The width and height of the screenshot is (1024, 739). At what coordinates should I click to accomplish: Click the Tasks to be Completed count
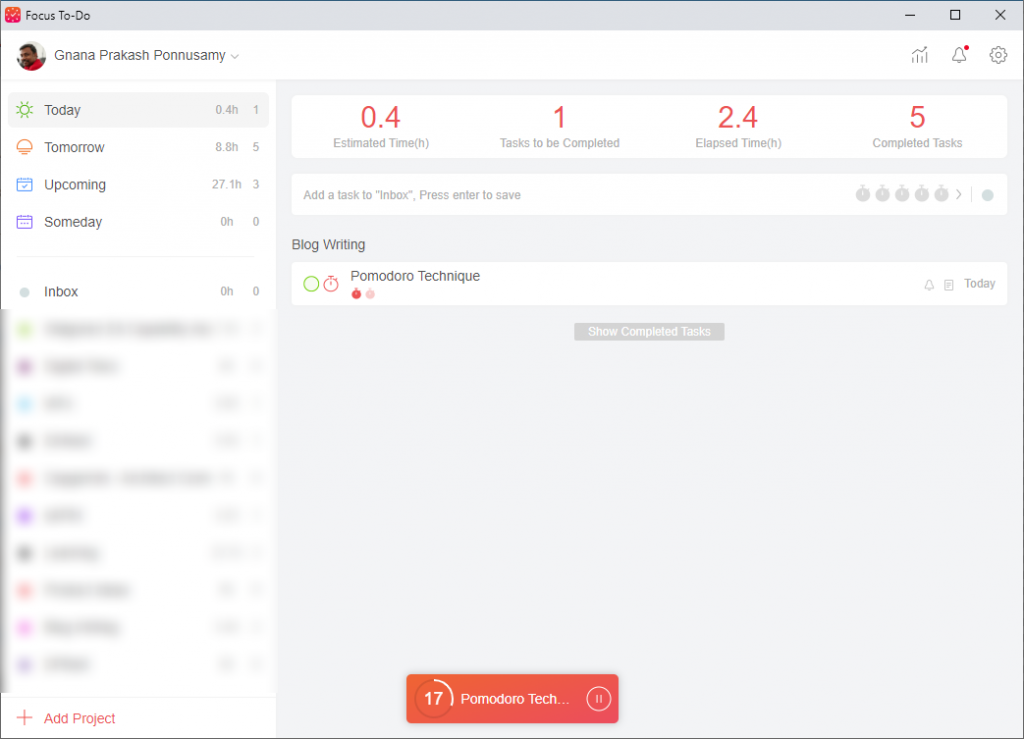click(x=560, y=118)
